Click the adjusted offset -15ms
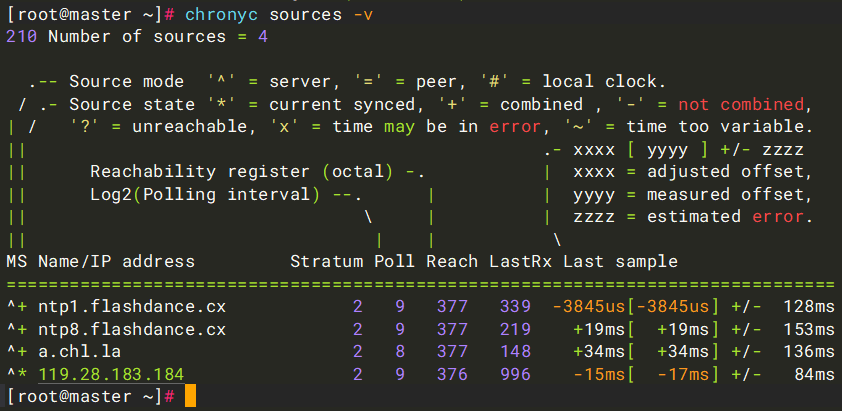Screen dimensions: 842x411 coord(599,374)
